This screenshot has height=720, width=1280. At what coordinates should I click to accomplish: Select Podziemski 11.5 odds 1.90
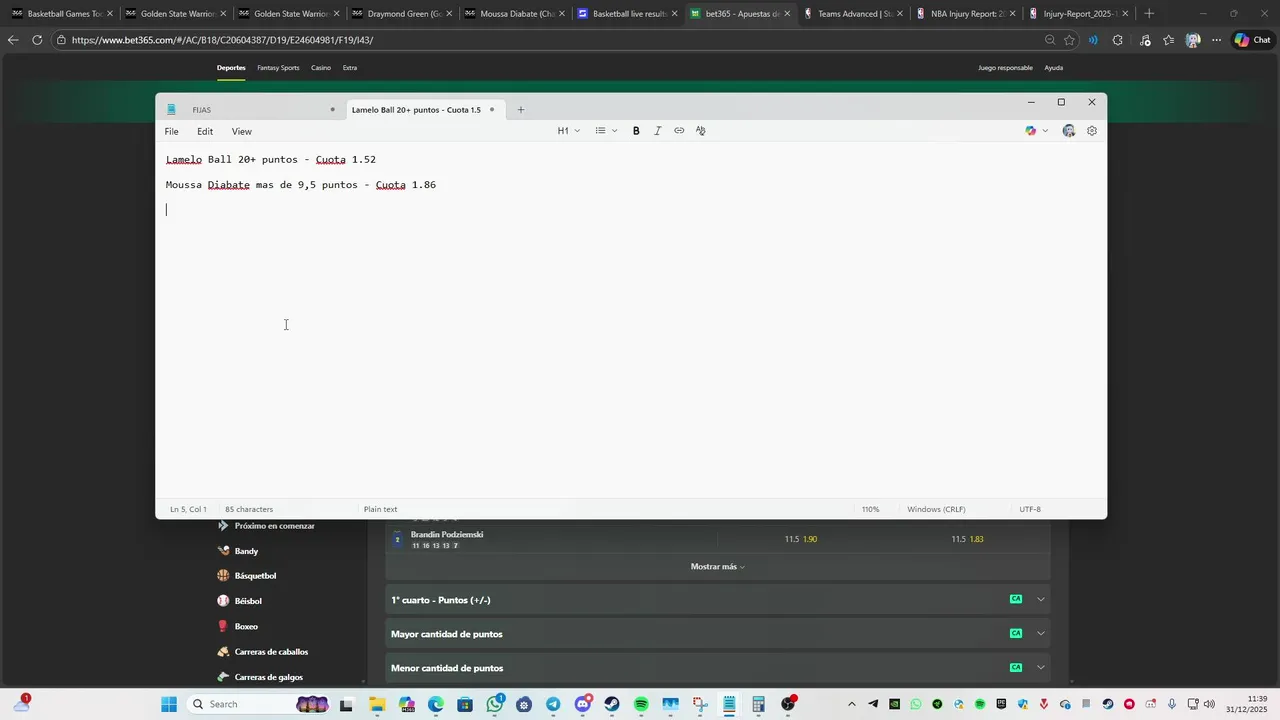pyautogui.click(x=801, y=539)
